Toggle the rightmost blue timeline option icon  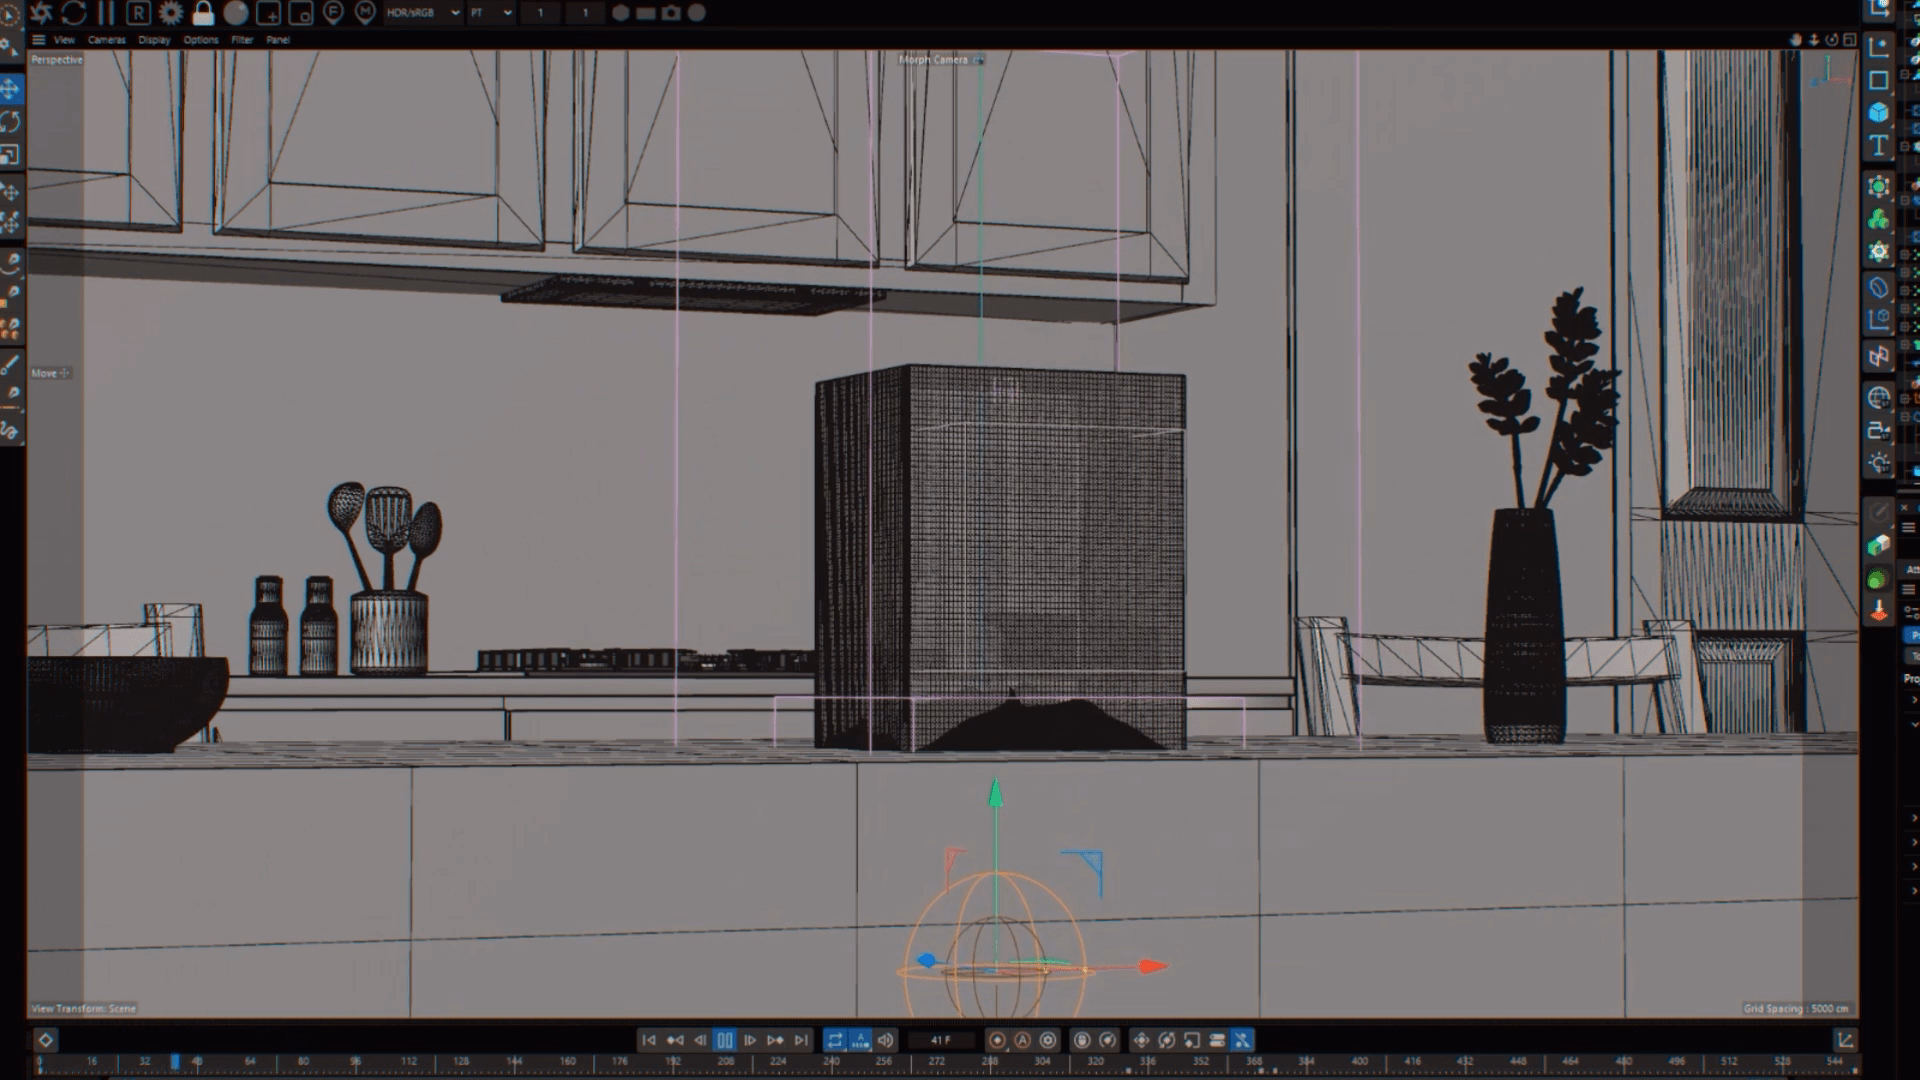tap(1242, 1040)
